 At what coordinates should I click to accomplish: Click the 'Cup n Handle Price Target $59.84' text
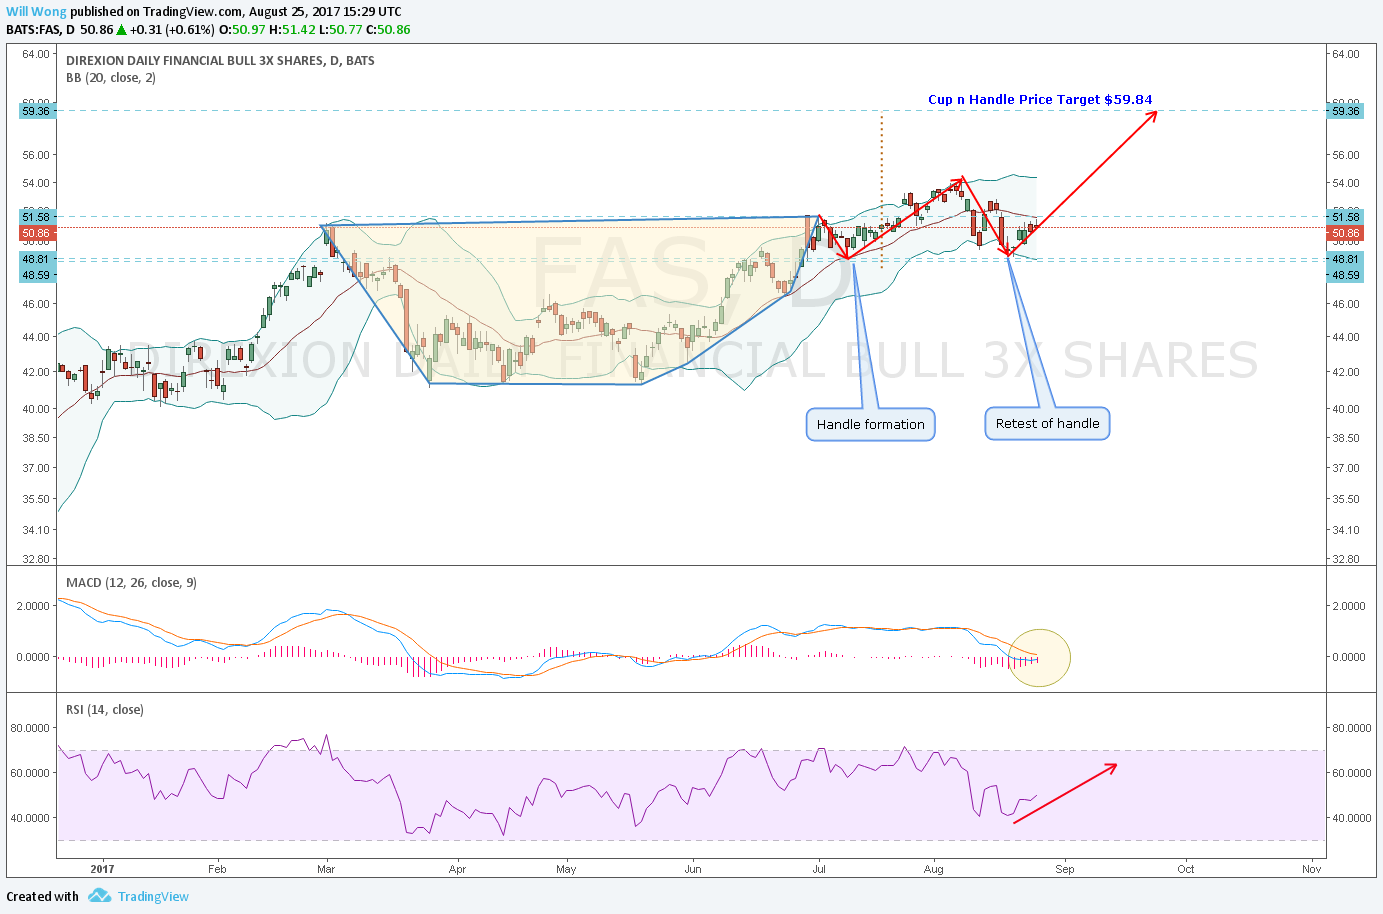[1040, 99]
